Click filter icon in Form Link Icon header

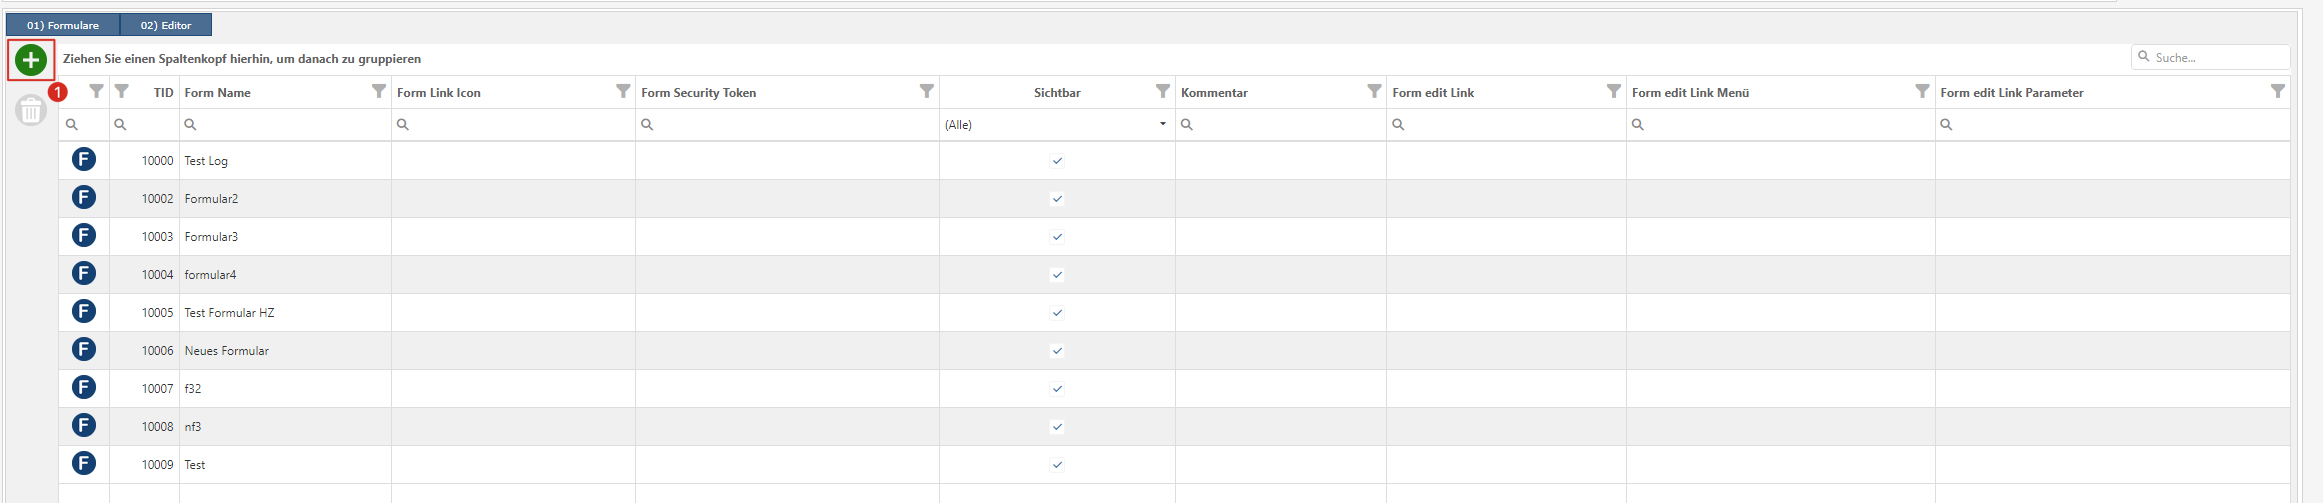[623, 91]
